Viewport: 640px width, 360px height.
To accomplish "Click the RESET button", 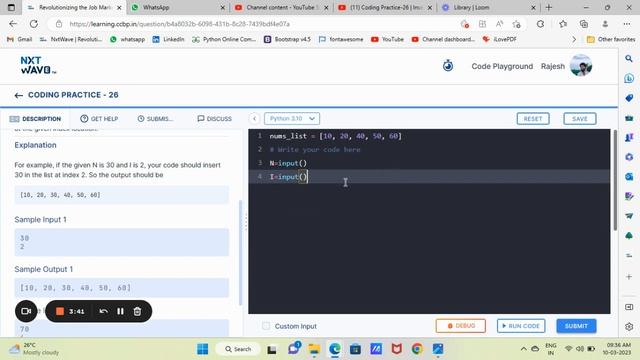I will coord(533,118).
